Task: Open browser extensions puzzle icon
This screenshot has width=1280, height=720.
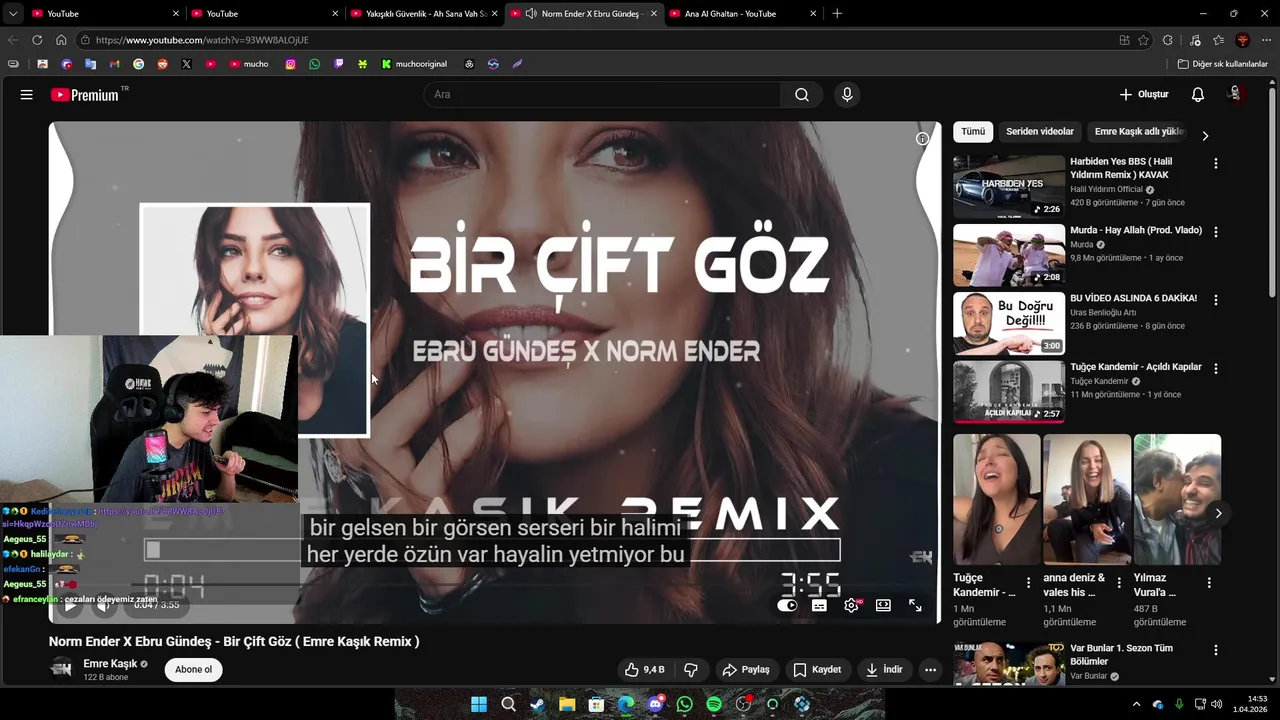Action: click(x=1168, y=40)
